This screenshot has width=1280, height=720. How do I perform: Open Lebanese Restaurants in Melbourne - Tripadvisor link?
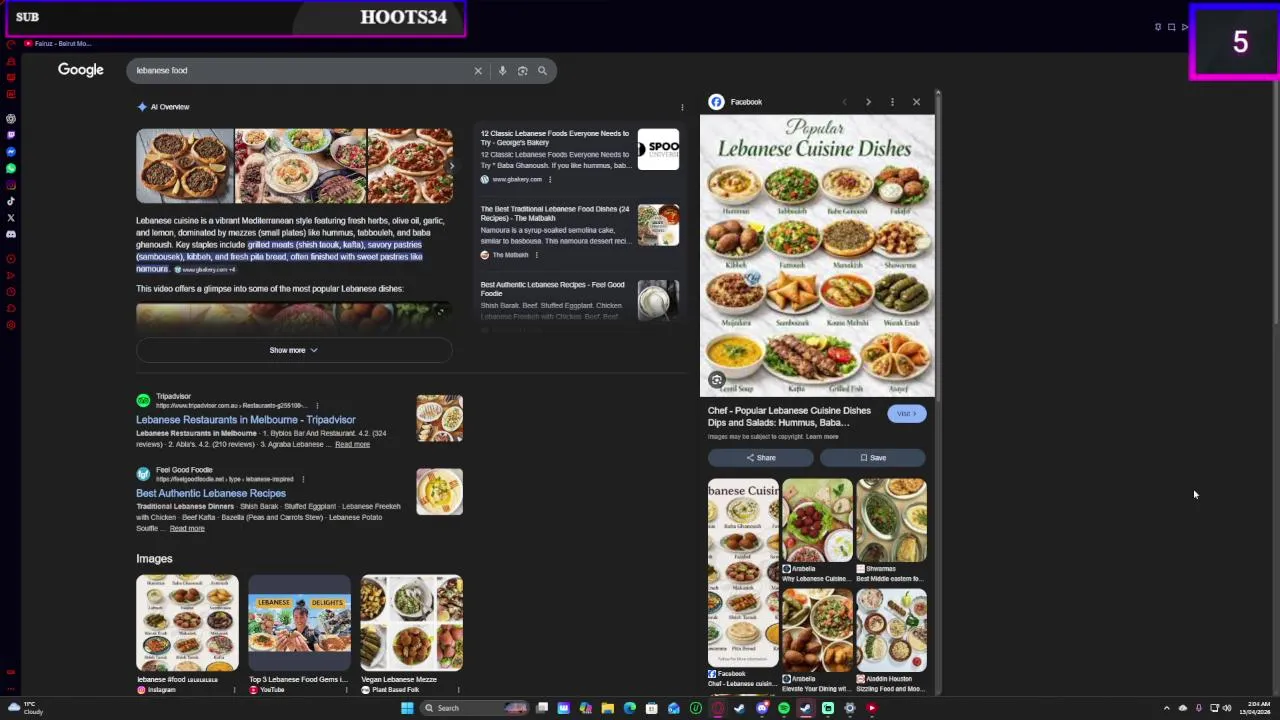pyautogui.click(x=246, y=420)
